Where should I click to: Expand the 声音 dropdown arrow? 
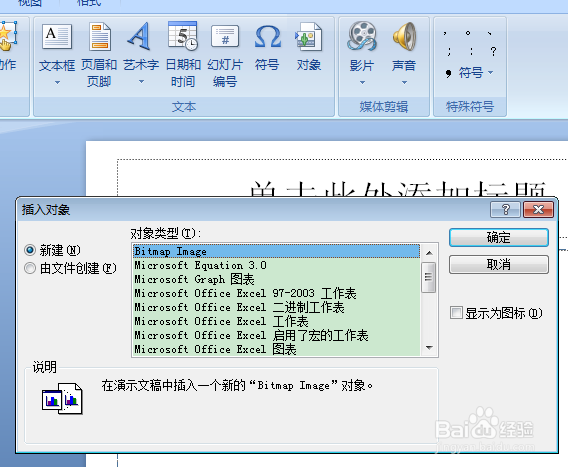tap(404, 83)
